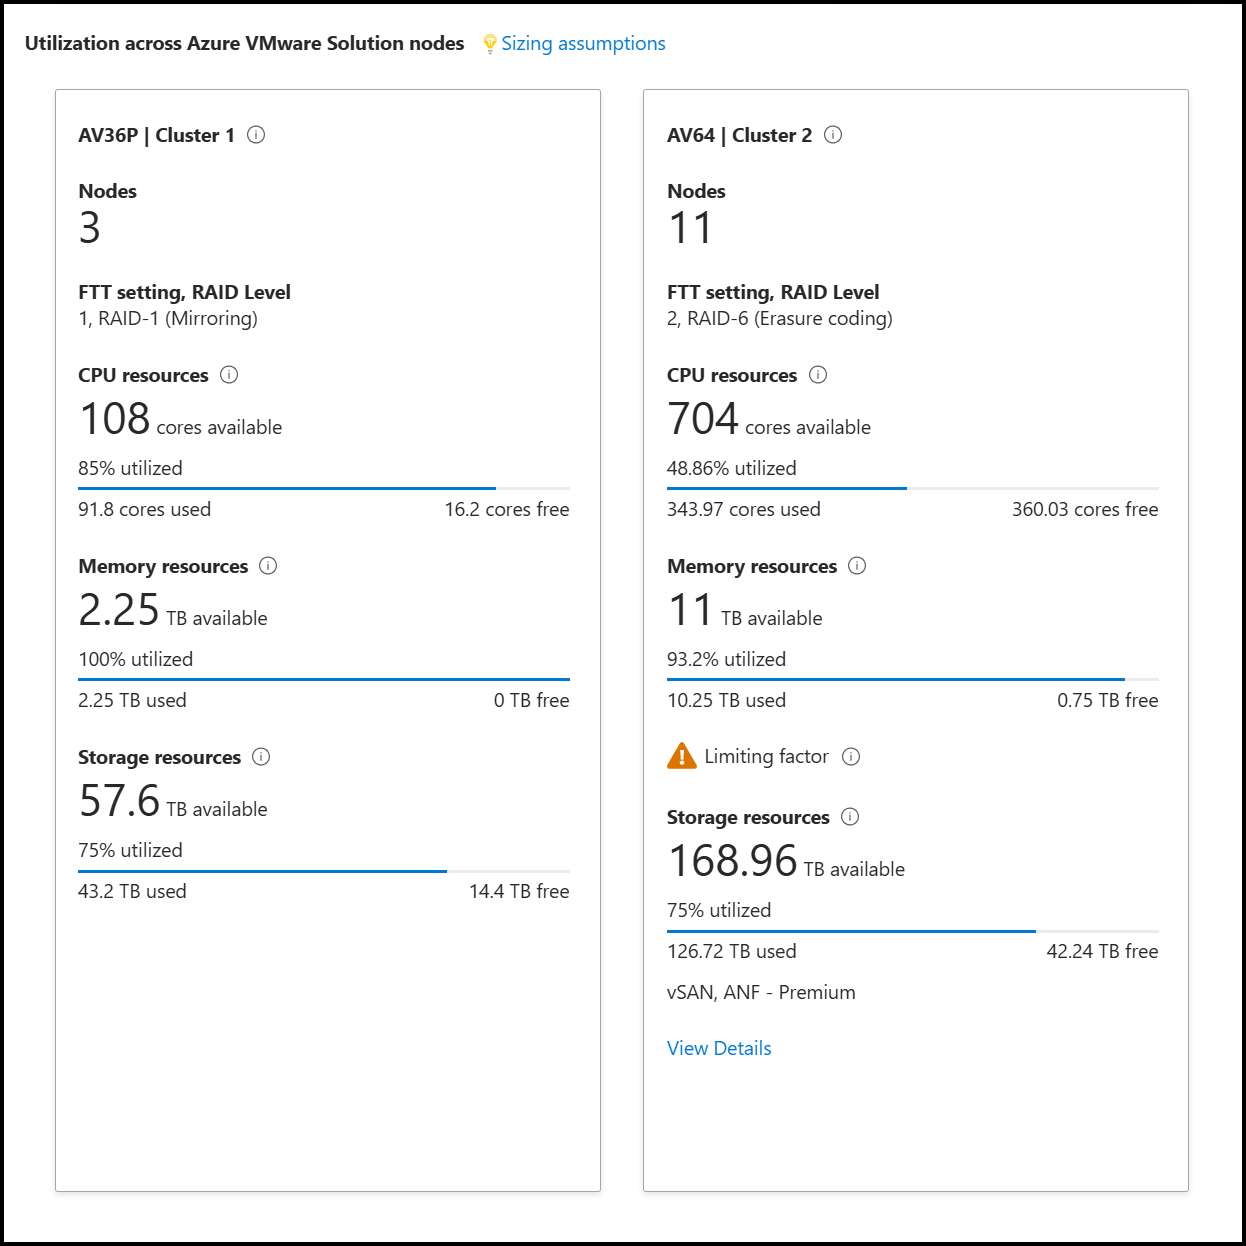The image size is (1246, 1246).
Task: Click the '168.96 TB available' figure
Action: pos(786,861)
